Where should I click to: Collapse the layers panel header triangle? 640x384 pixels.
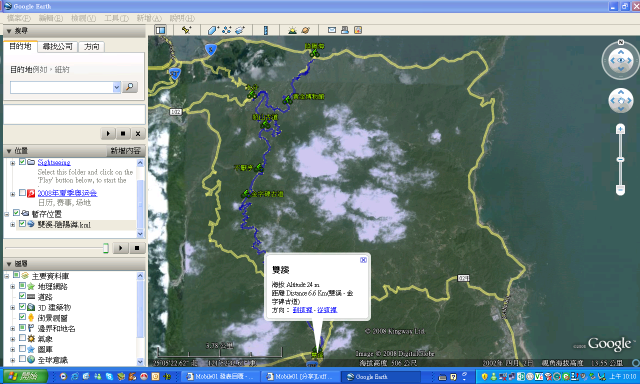point(9,264)
